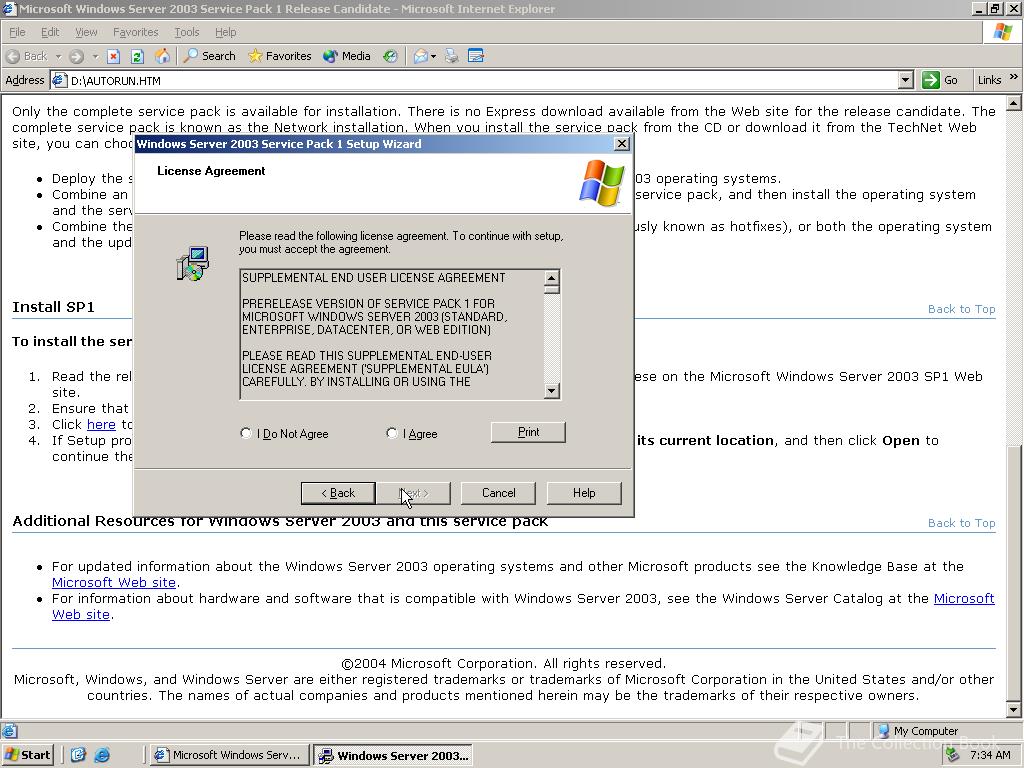
Task: Click the Cancel button in Setup Wizard
Action: (498, 493)
